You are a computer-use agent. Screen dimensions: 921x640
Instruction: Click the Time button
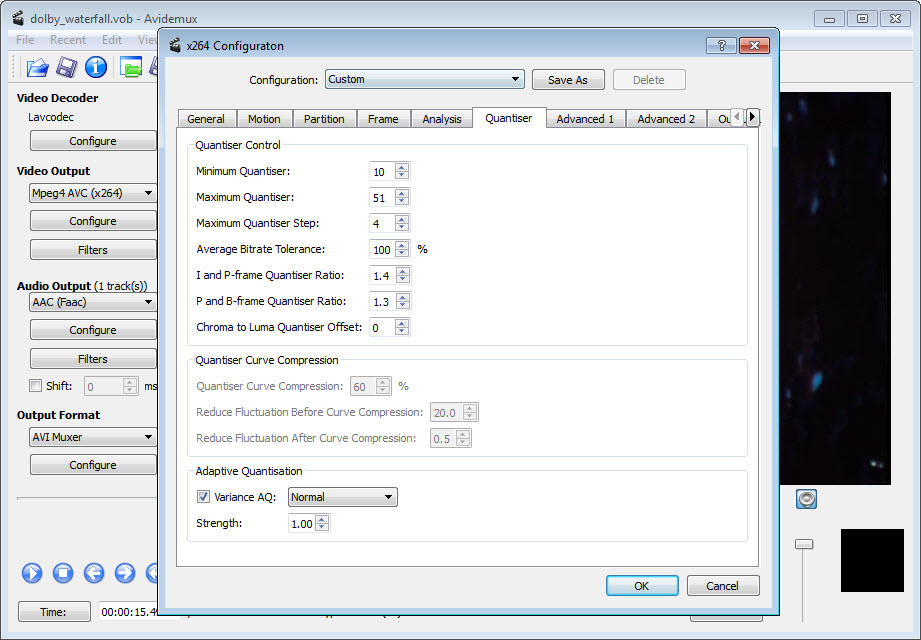(54, 611)
